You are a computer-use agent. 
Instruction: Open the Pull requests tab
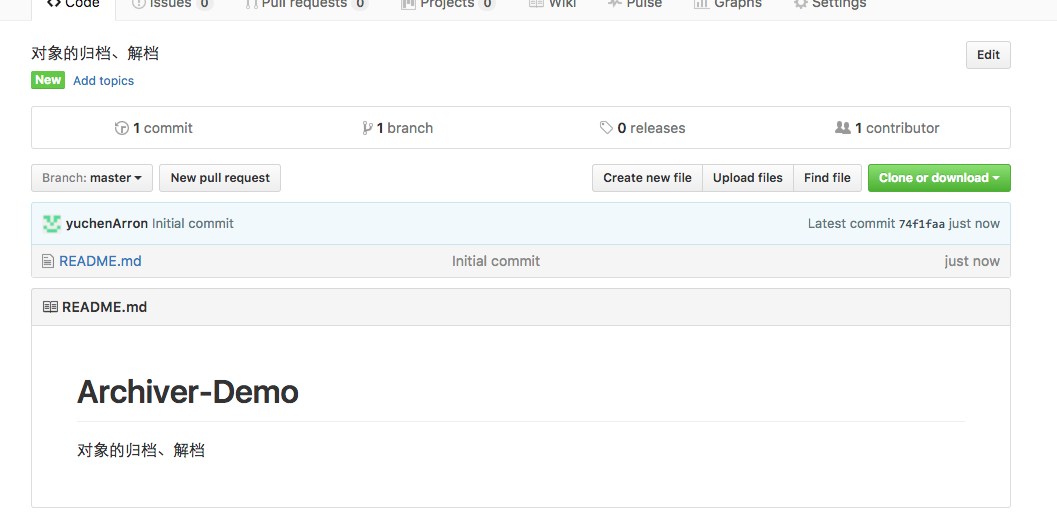pos(307,5)
